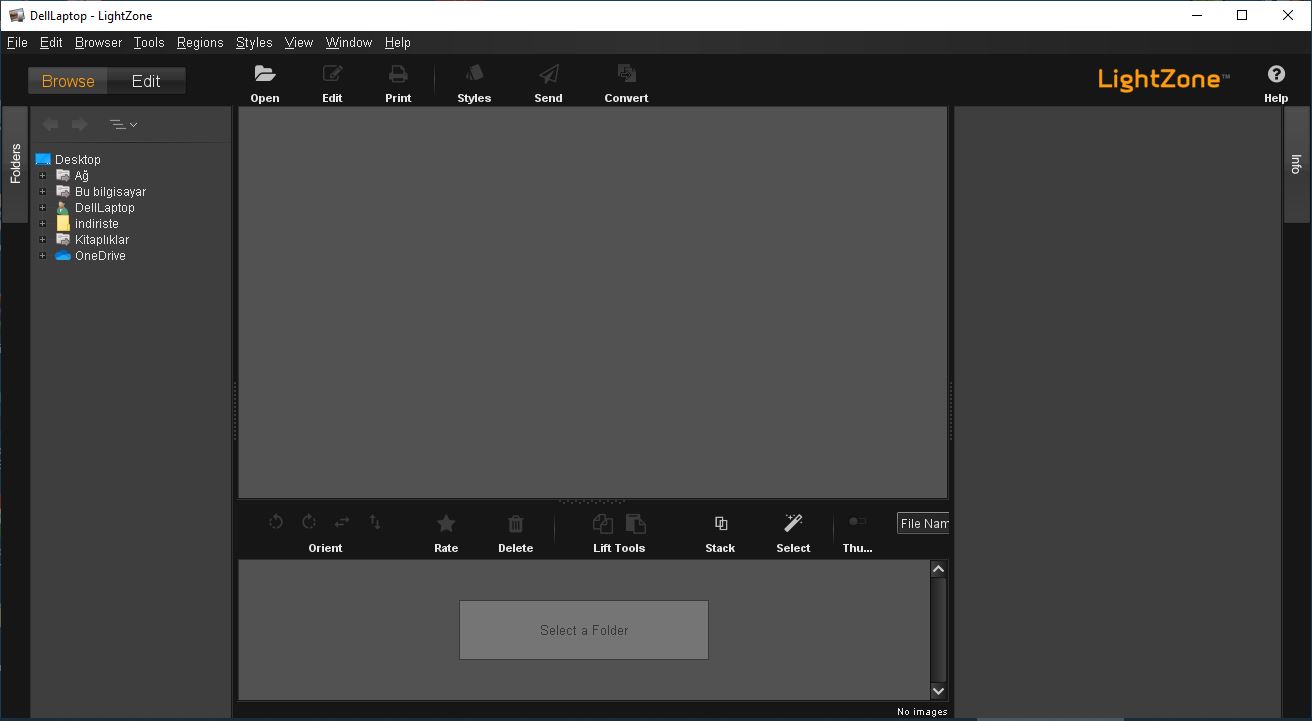Viewport: 1312px width, 721px height.
Task: Open the Styles toolbar icon
Action: click(x=474, y=73)
